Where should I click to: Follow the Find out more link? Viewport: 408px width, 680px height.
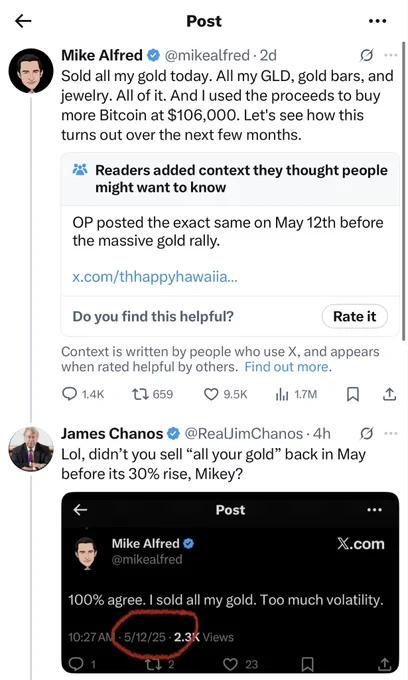pos(286,367)
